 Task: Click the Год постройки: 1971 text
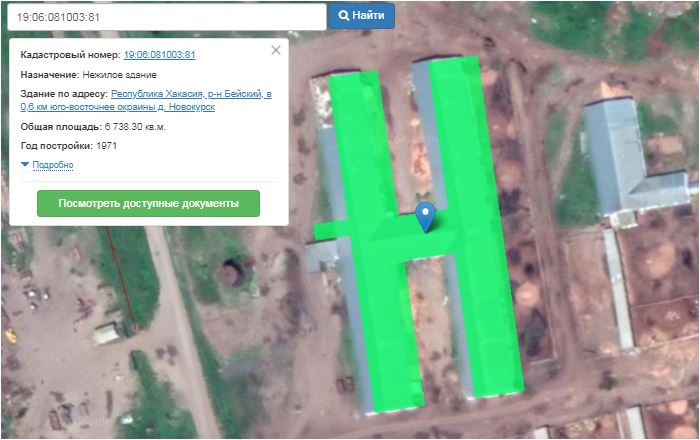[69, 146]
